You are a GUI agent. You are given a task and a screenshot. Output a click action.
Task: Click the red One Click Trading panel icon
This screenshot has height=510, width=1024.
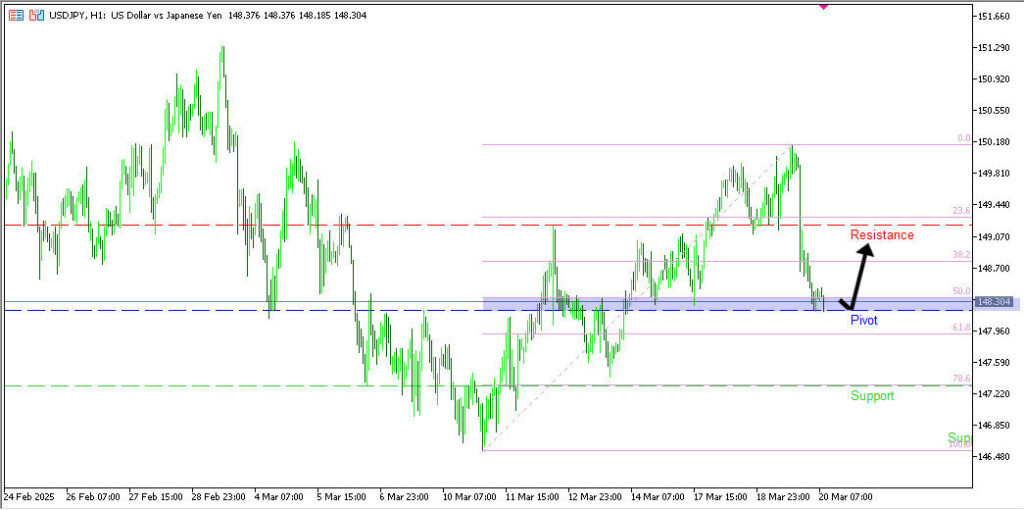15,16
